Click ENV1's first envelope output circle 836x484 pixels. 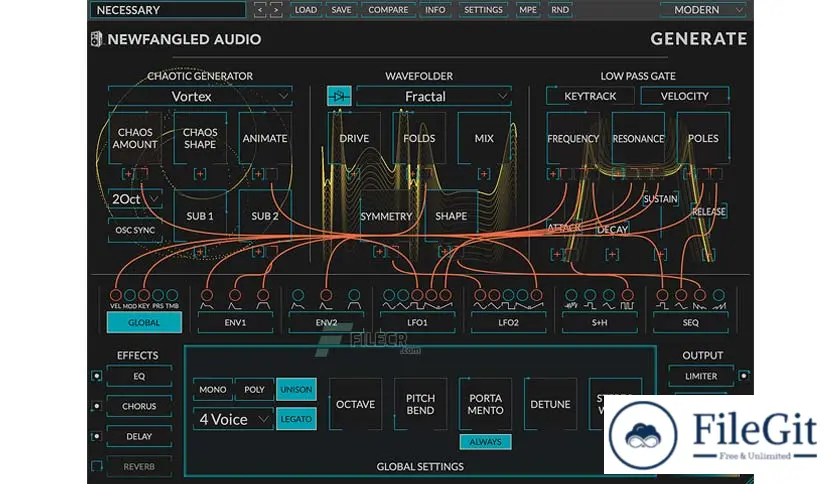[207, 295]
